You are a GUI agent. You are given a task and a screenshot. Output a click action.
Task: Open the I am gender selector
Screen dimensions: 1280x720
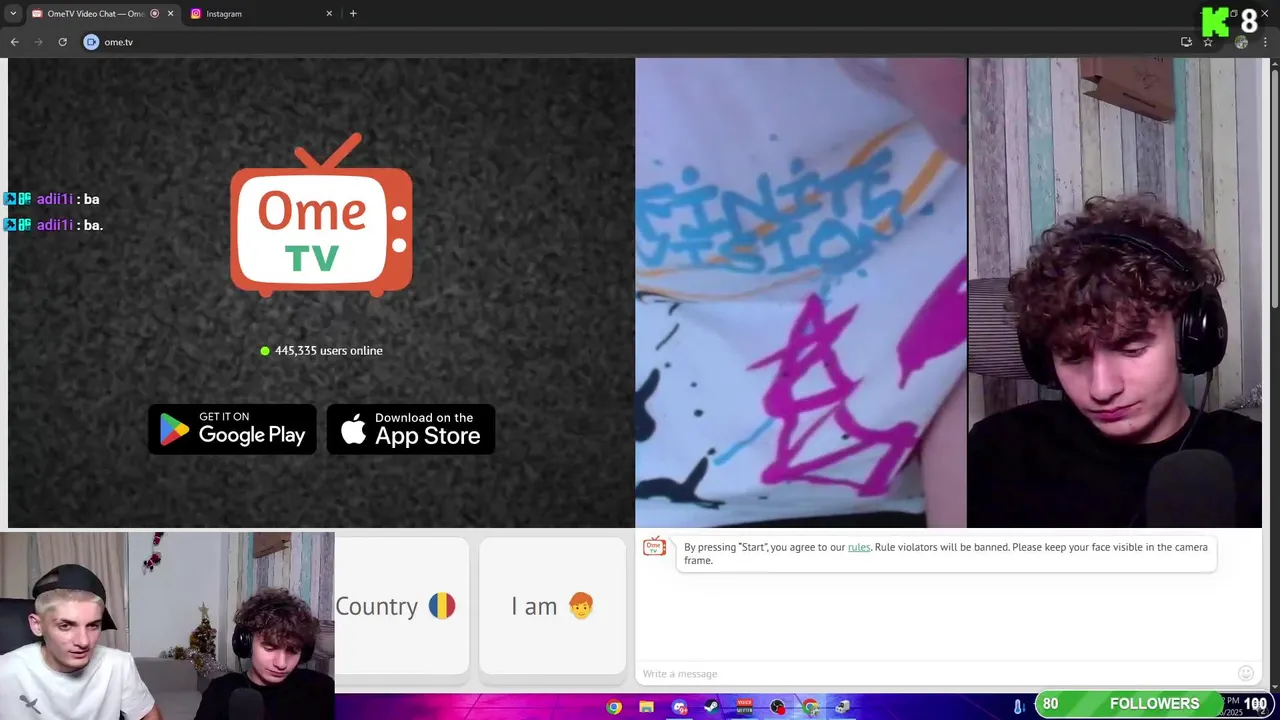[x=552, y=606]
